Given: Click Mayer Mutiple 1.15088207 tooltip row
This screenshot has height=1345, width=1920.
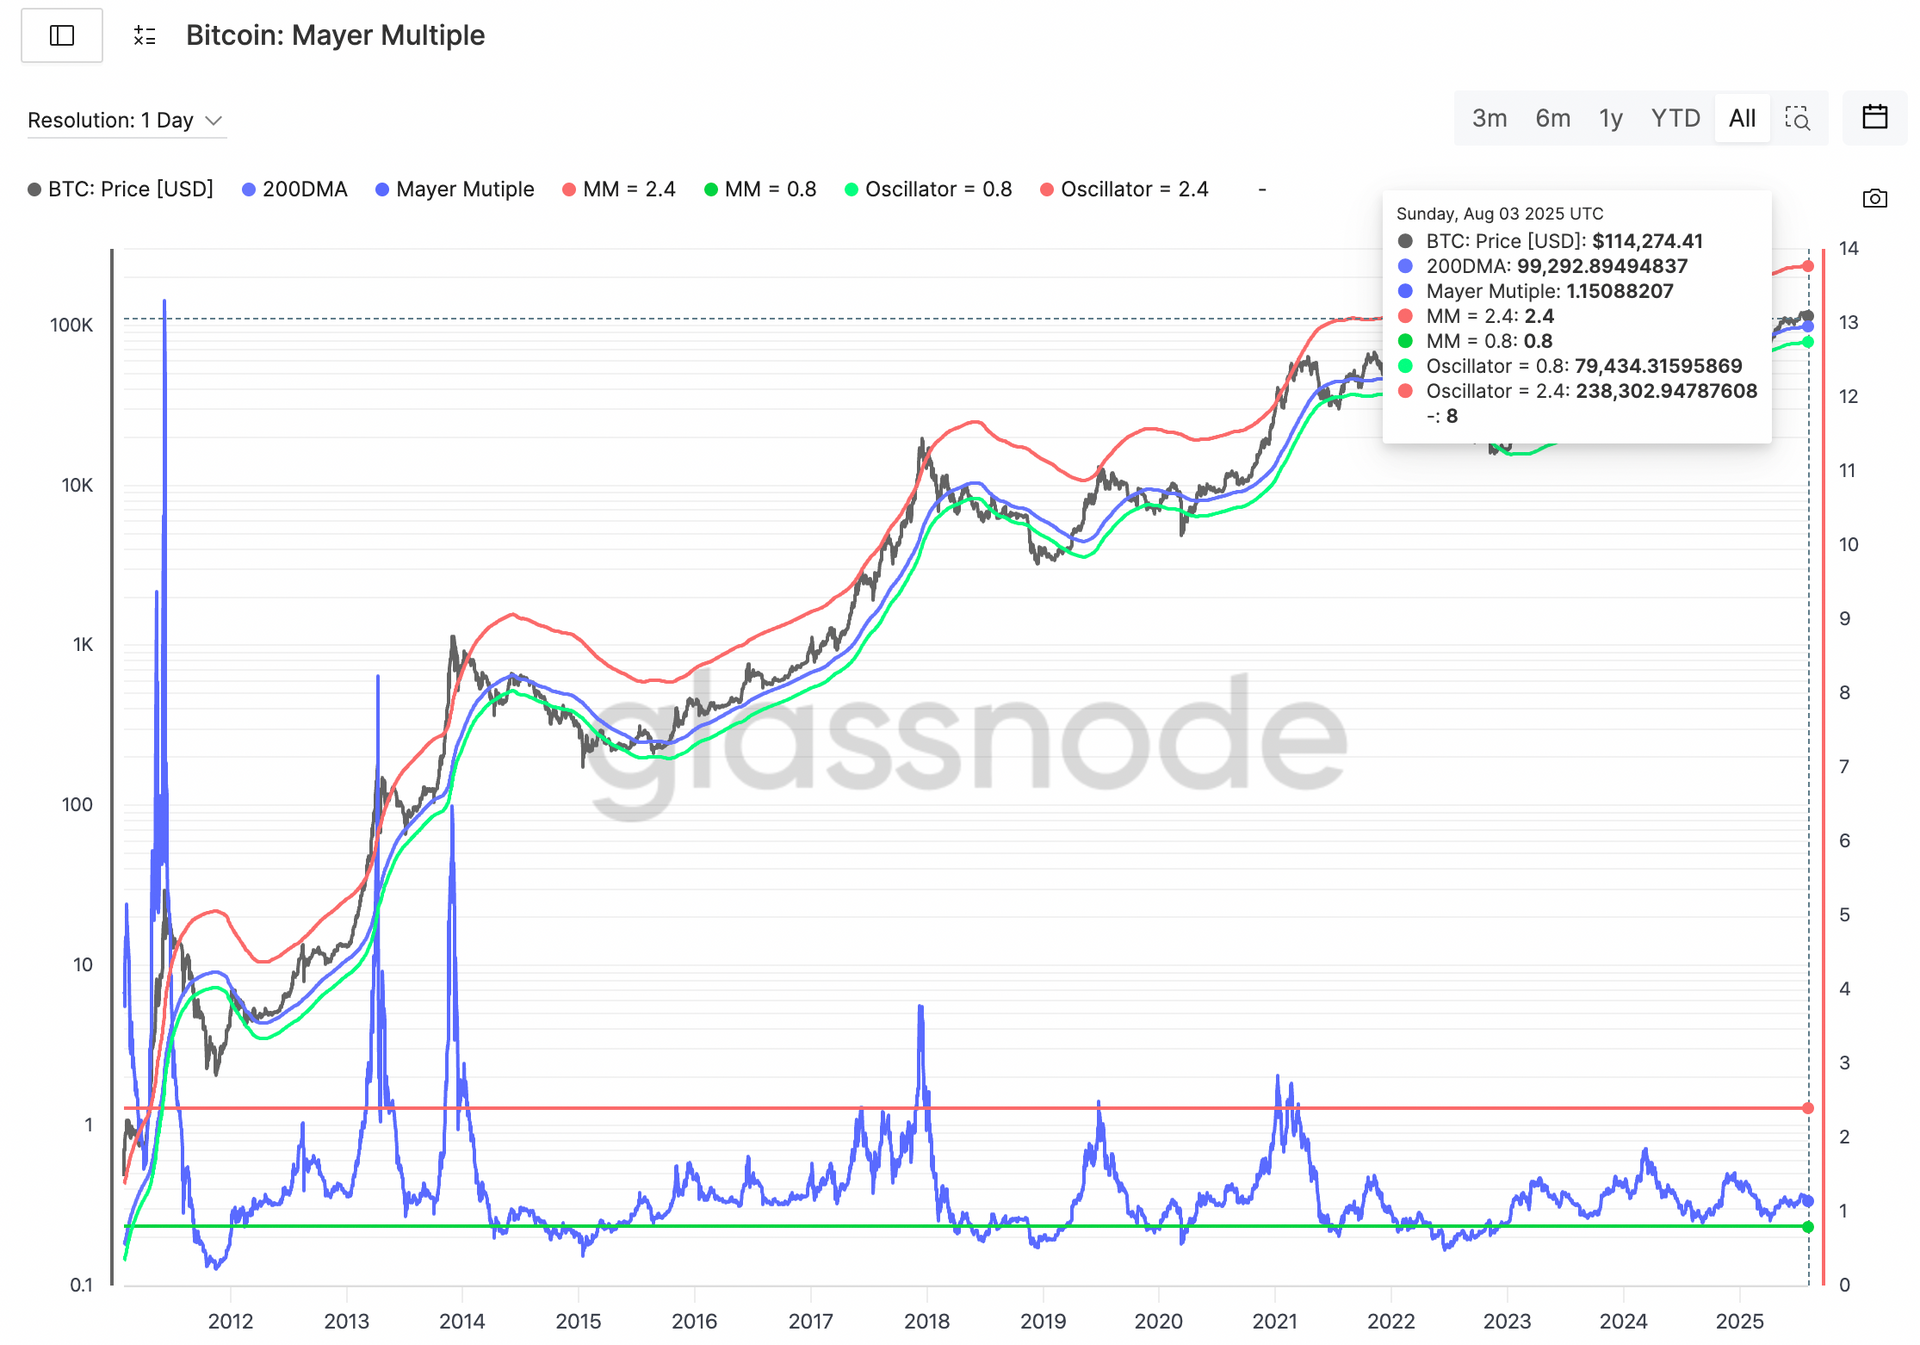Looking at the screenshot, I should click(1536, 291).
